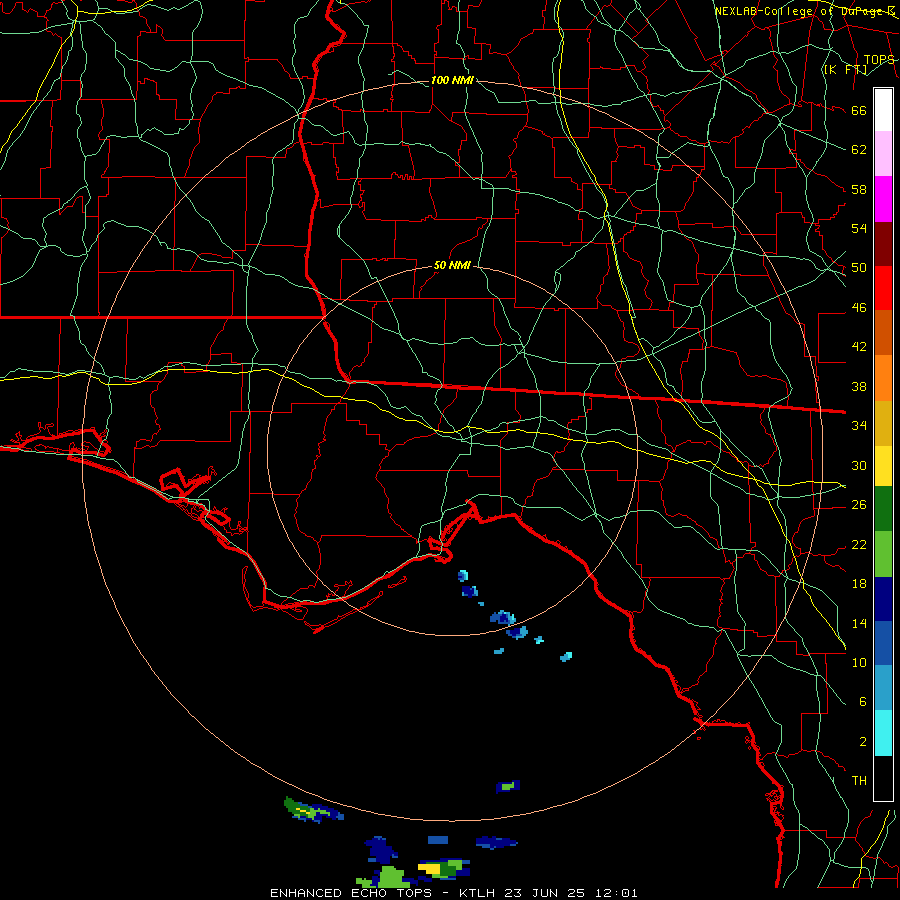Click the small echo with green center inside the south ring
The image size is (900, 900).
click(x=508, y=786)
